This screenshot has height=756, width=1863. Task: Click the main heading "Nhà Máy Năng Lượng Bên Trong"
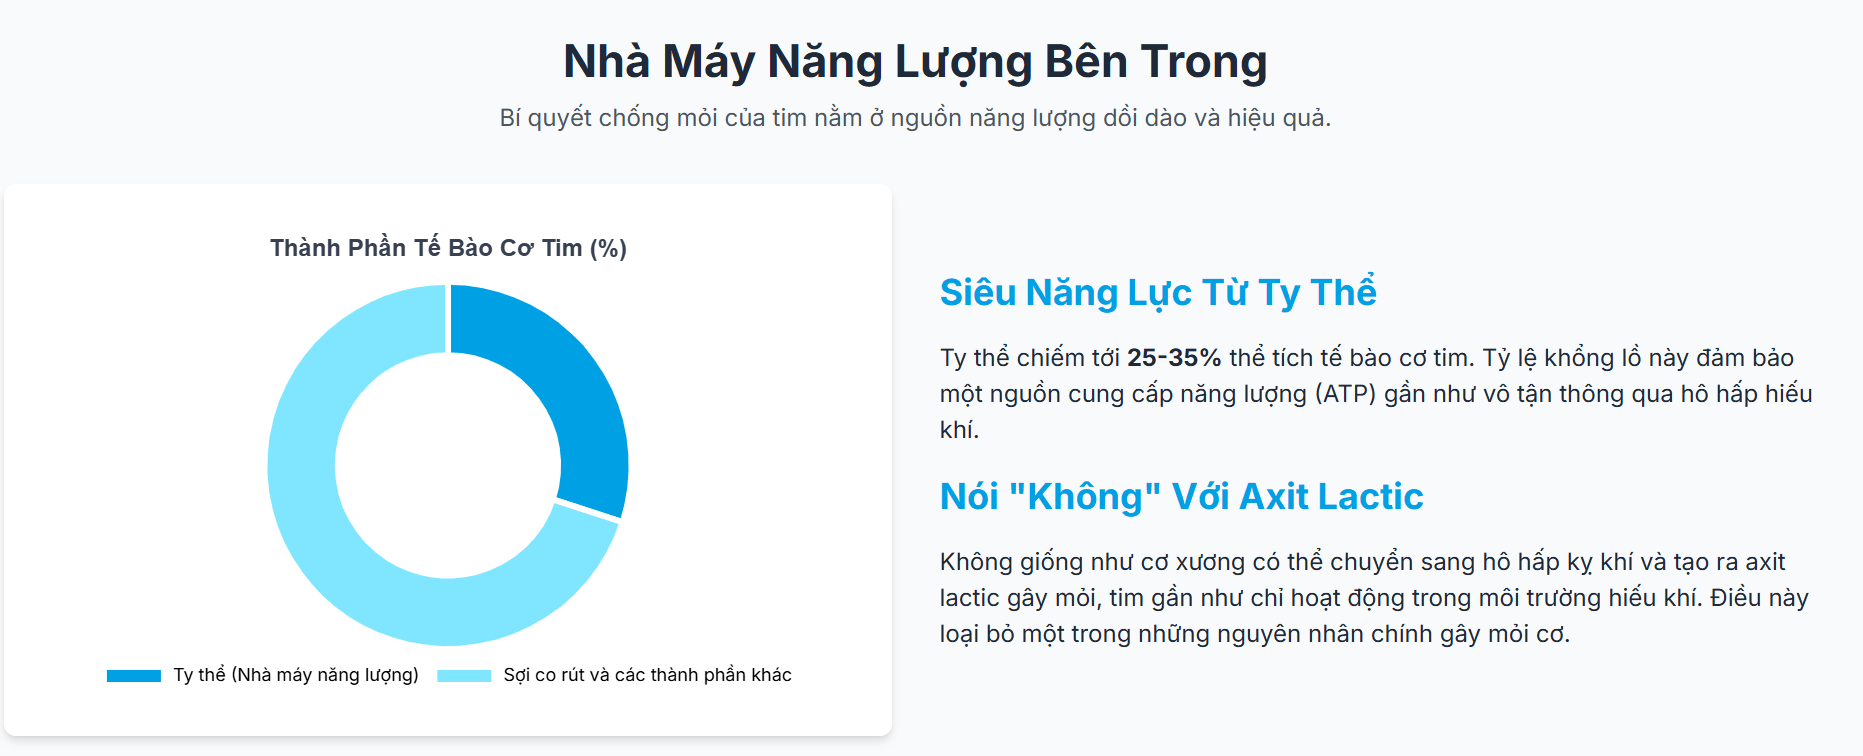[x=915, y=61]
